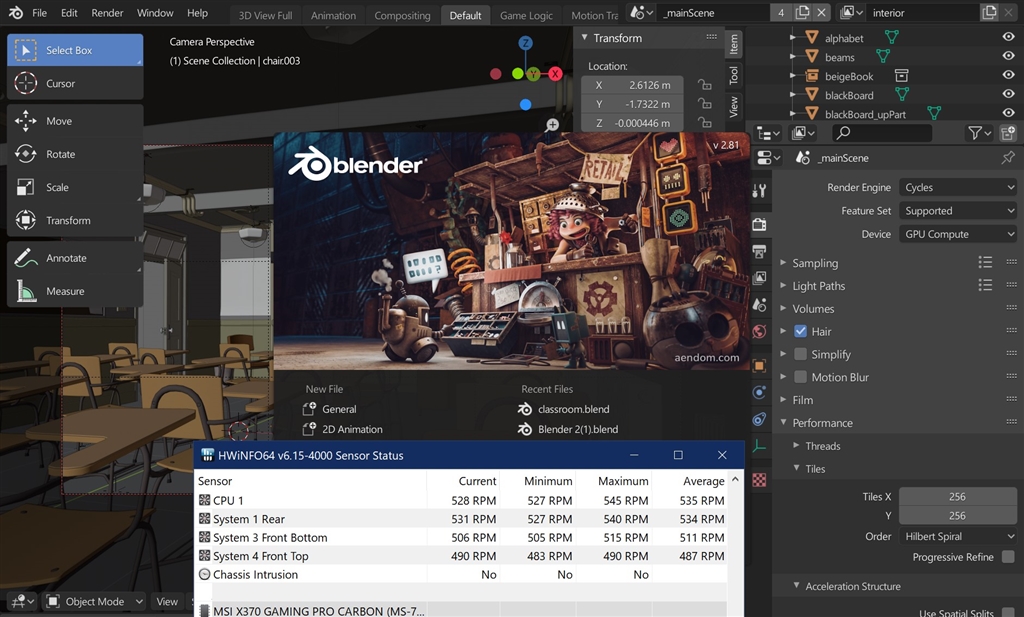The width and height of the screenshot is (1024, 617).
Task: Open the Render menu
Action: [107, 13]
